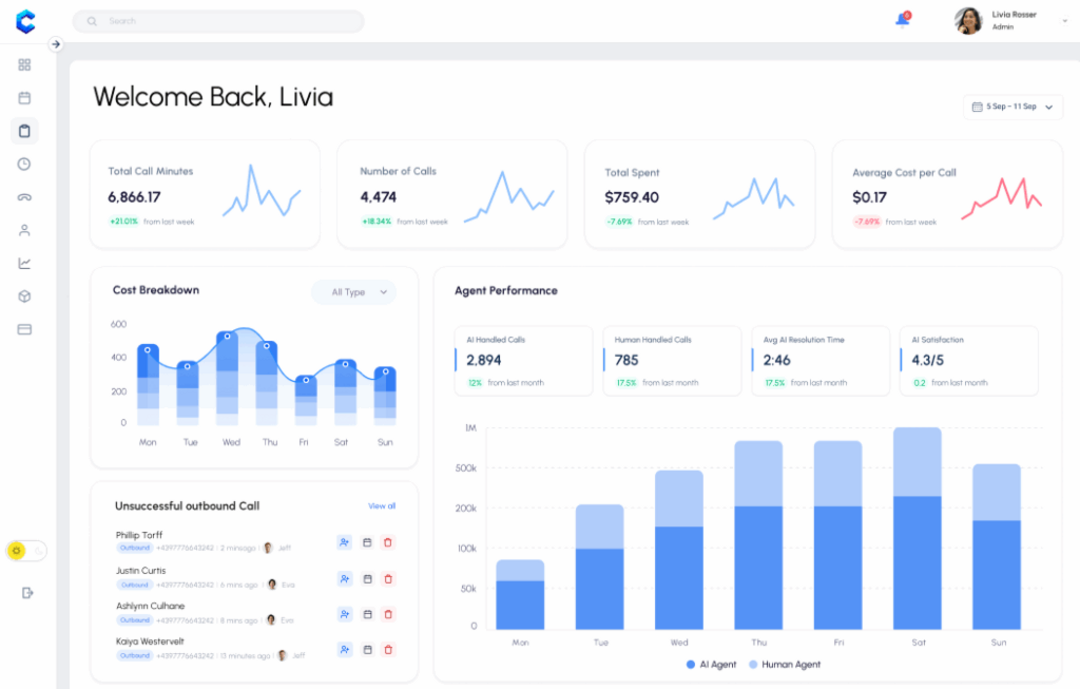Assign agent to Justin Curtis call
The height and width of the screenshot is (689, 1080).
pyautogui.click(x=345, y=578)
